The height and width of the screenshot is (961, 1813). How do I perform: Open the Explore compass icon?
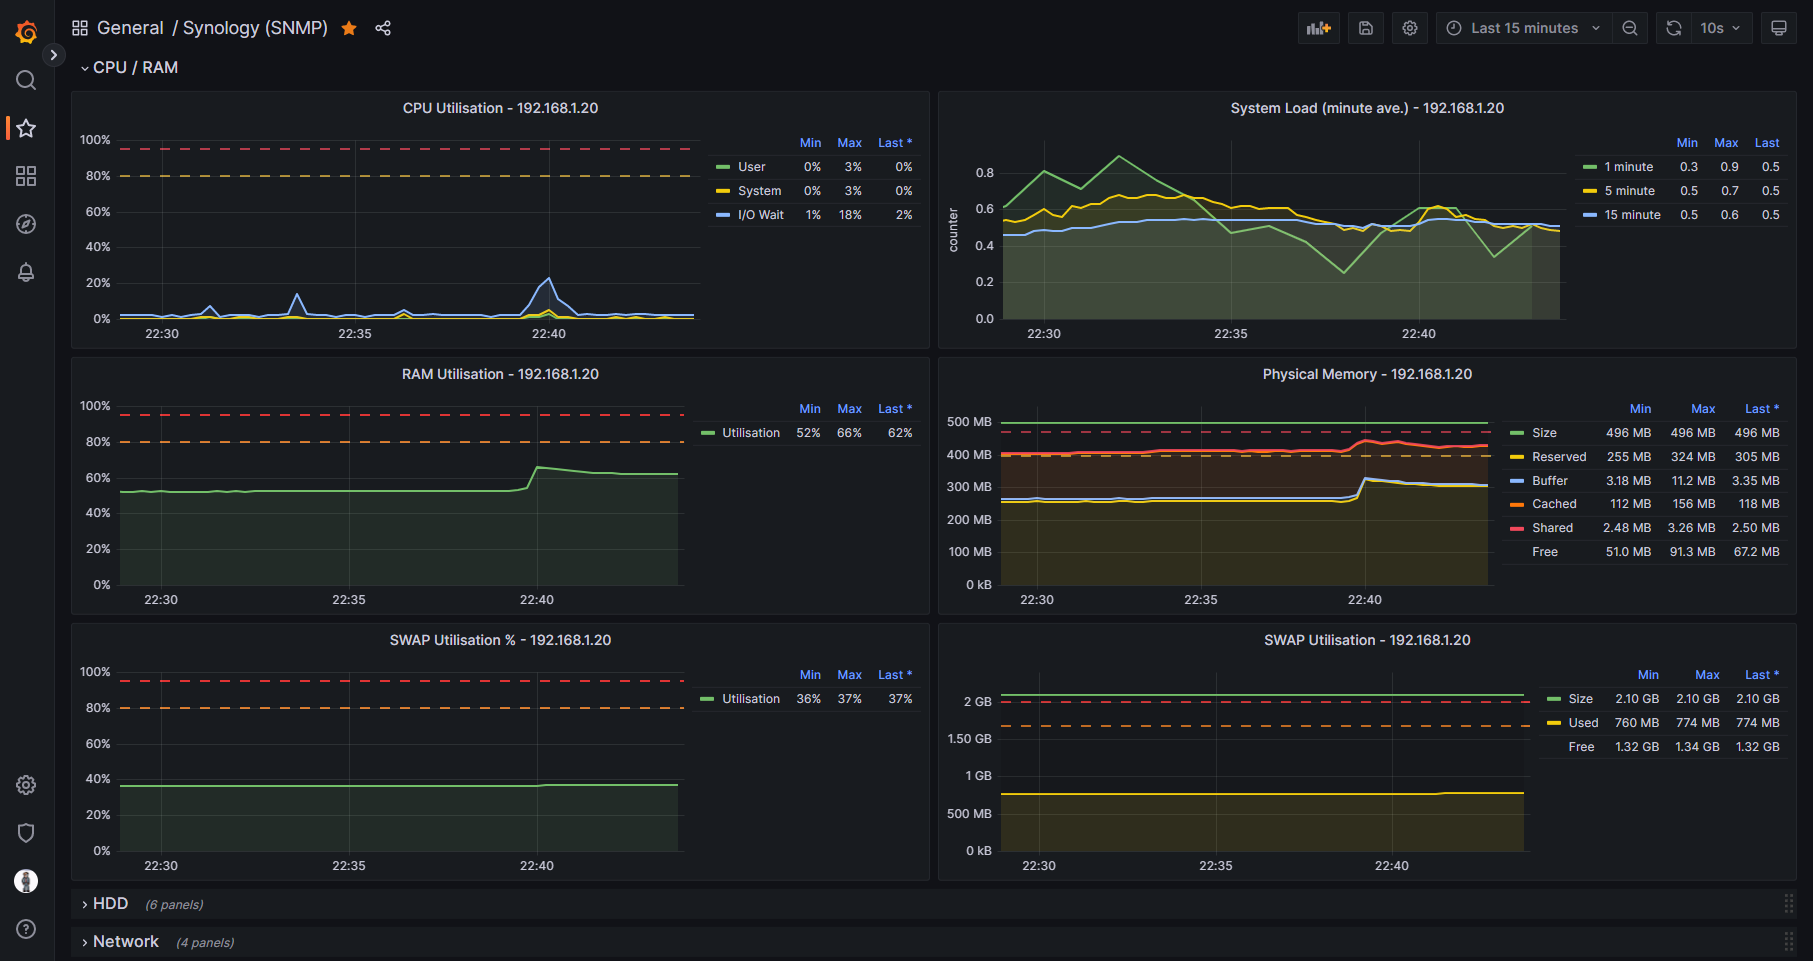(26, 224)
